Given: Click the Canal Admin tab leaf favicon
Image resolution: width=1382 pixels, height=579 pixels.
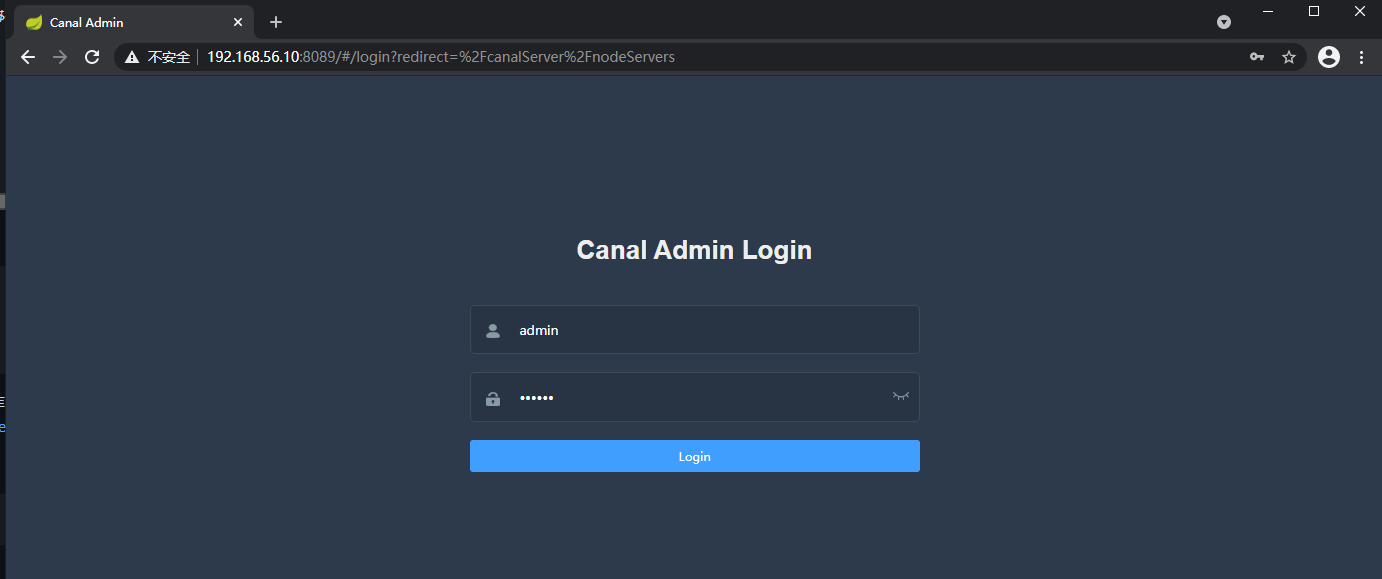Looking at the screenshot, I should click(34, 22).
